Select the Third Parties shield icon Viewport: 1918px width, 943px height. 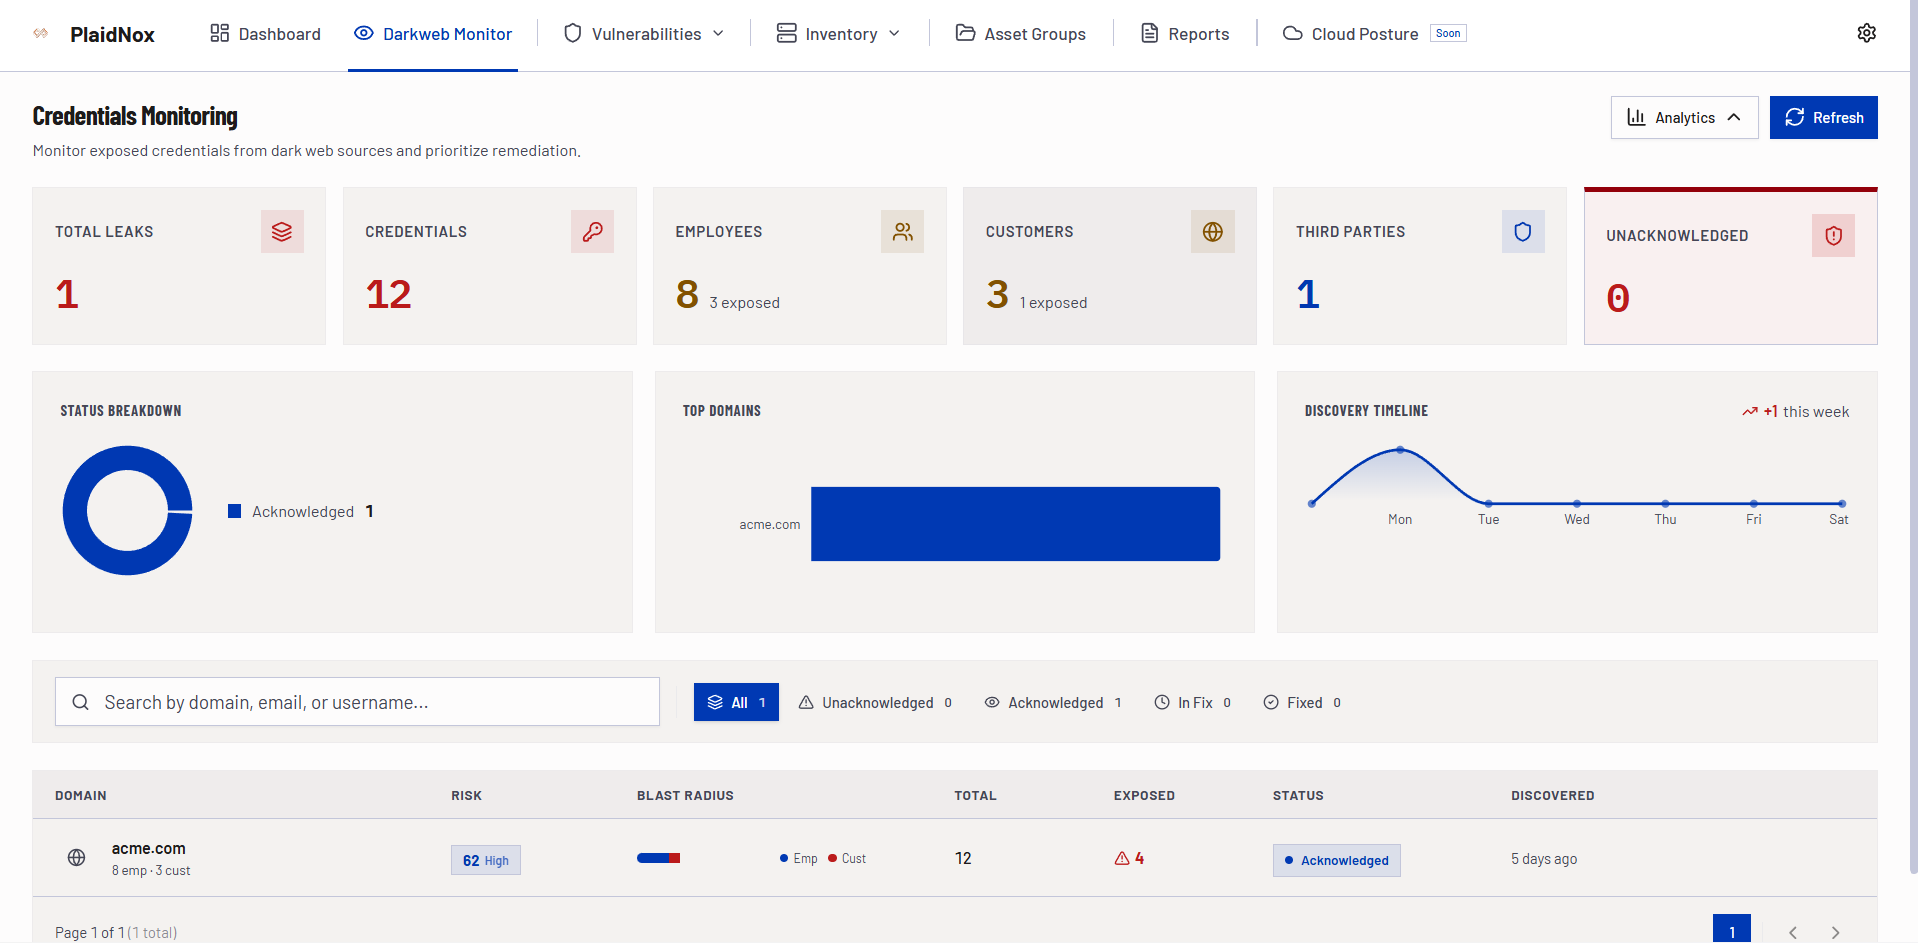(x=1522, y=231)
